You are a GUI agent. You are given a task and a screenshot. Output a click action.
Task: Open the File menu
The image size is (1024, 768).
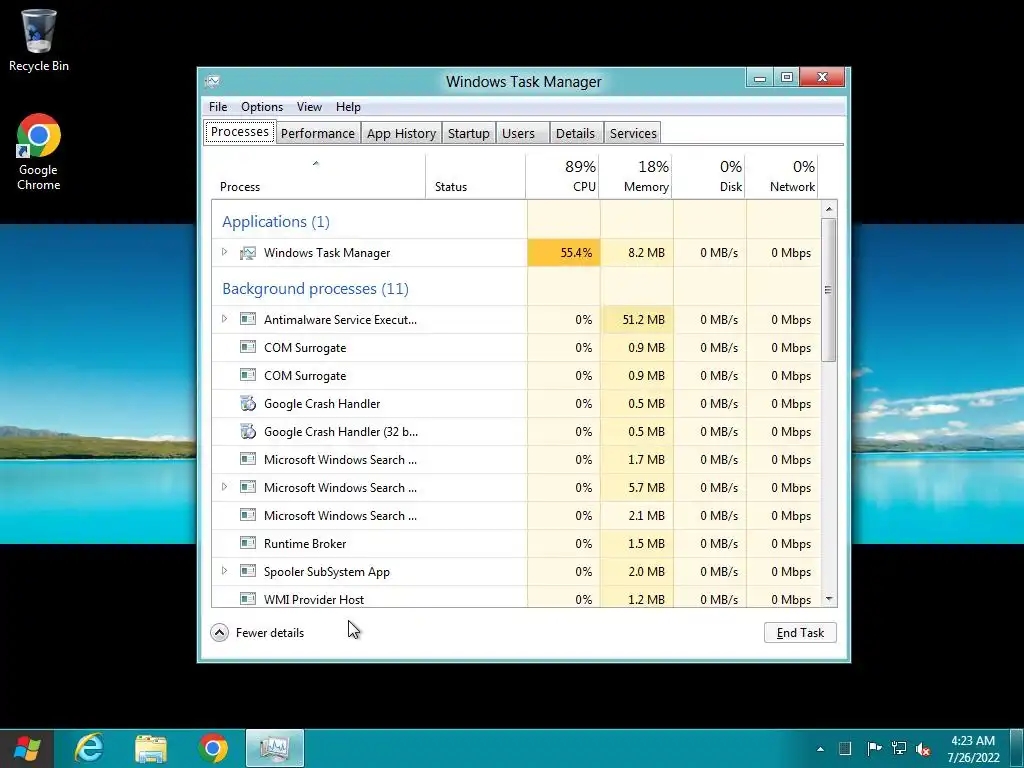218,107
